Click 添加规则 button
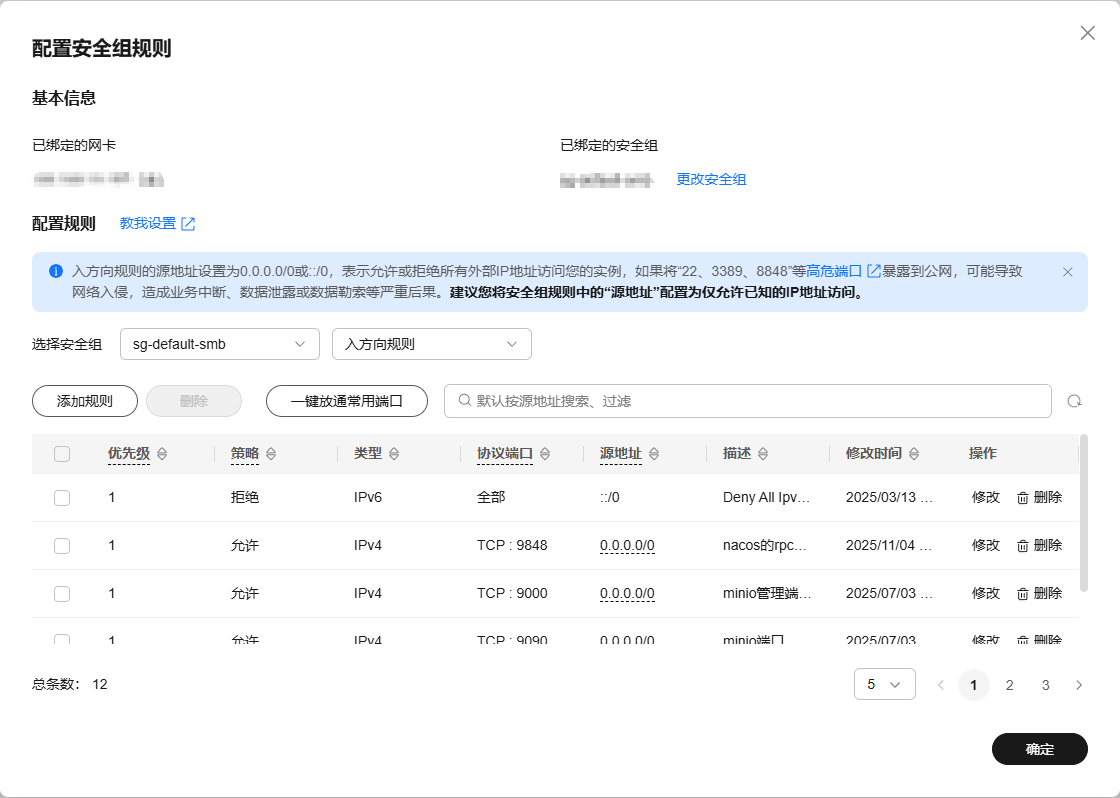Image resolution: width=1120 pixels, height=798 pixels. pyautogui.click(x=85, y=402)
